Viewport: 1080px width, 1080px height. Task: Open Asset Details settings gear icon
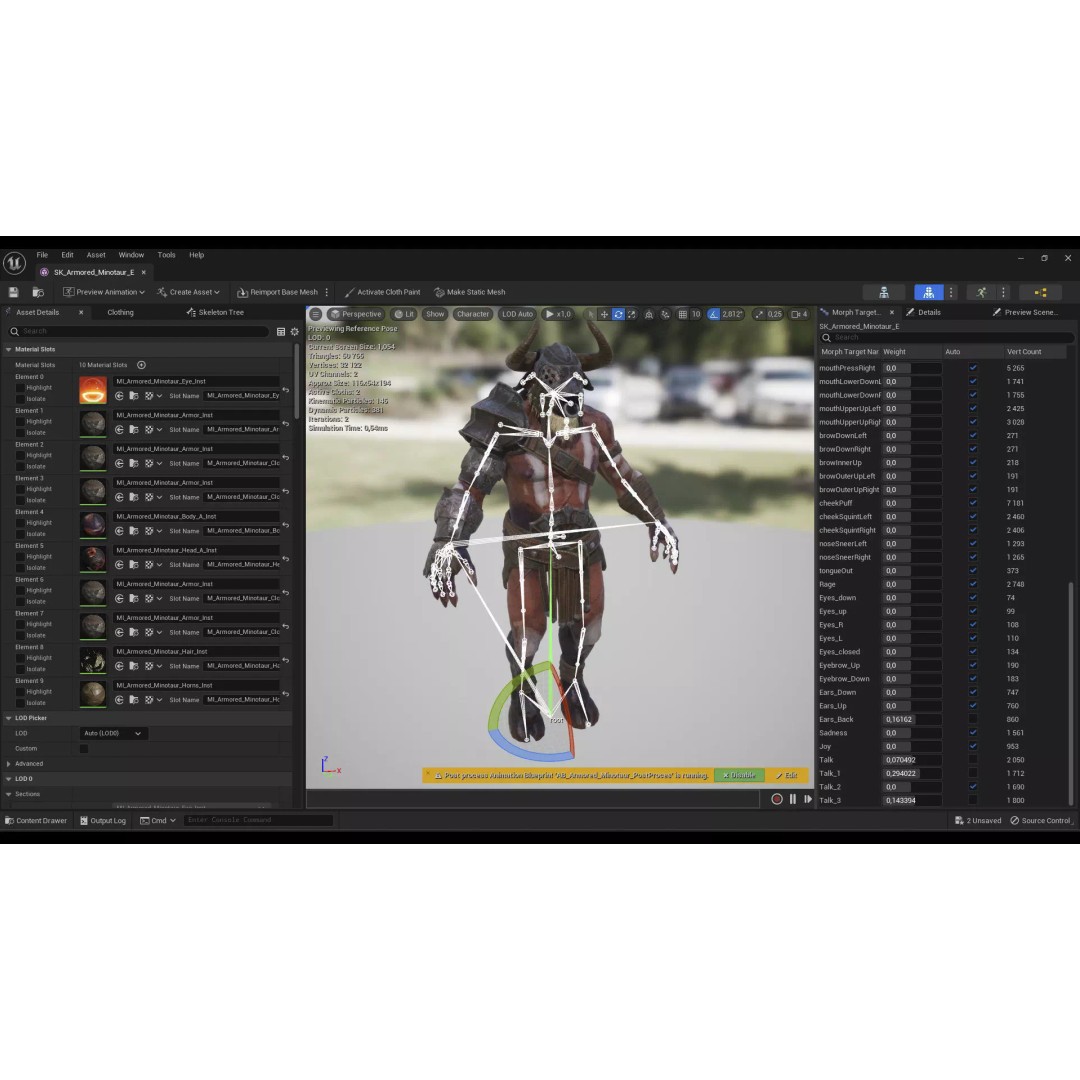pyautogui.click(x=295, y=331)
